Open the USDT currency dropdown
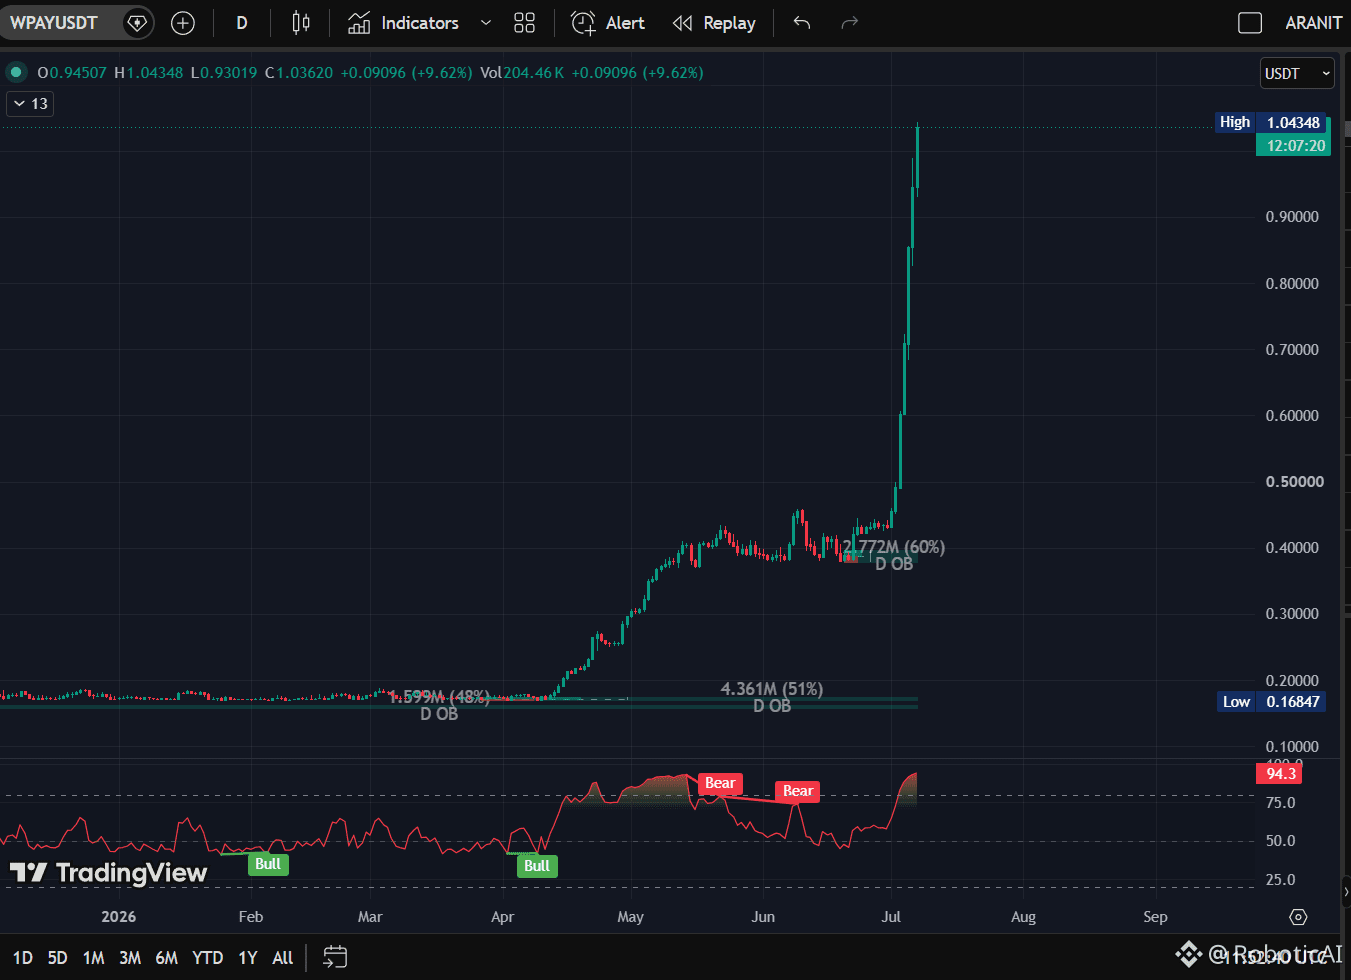Image resolution: width=1351 pixels, height=980 pixels. click(1298, 73)
